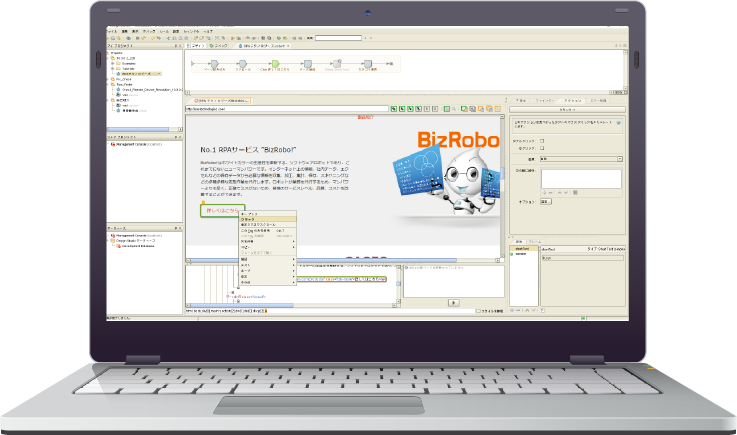The image size is (737, 435).
Task: Select the first step node in the workflow
Action: [215, 63]
